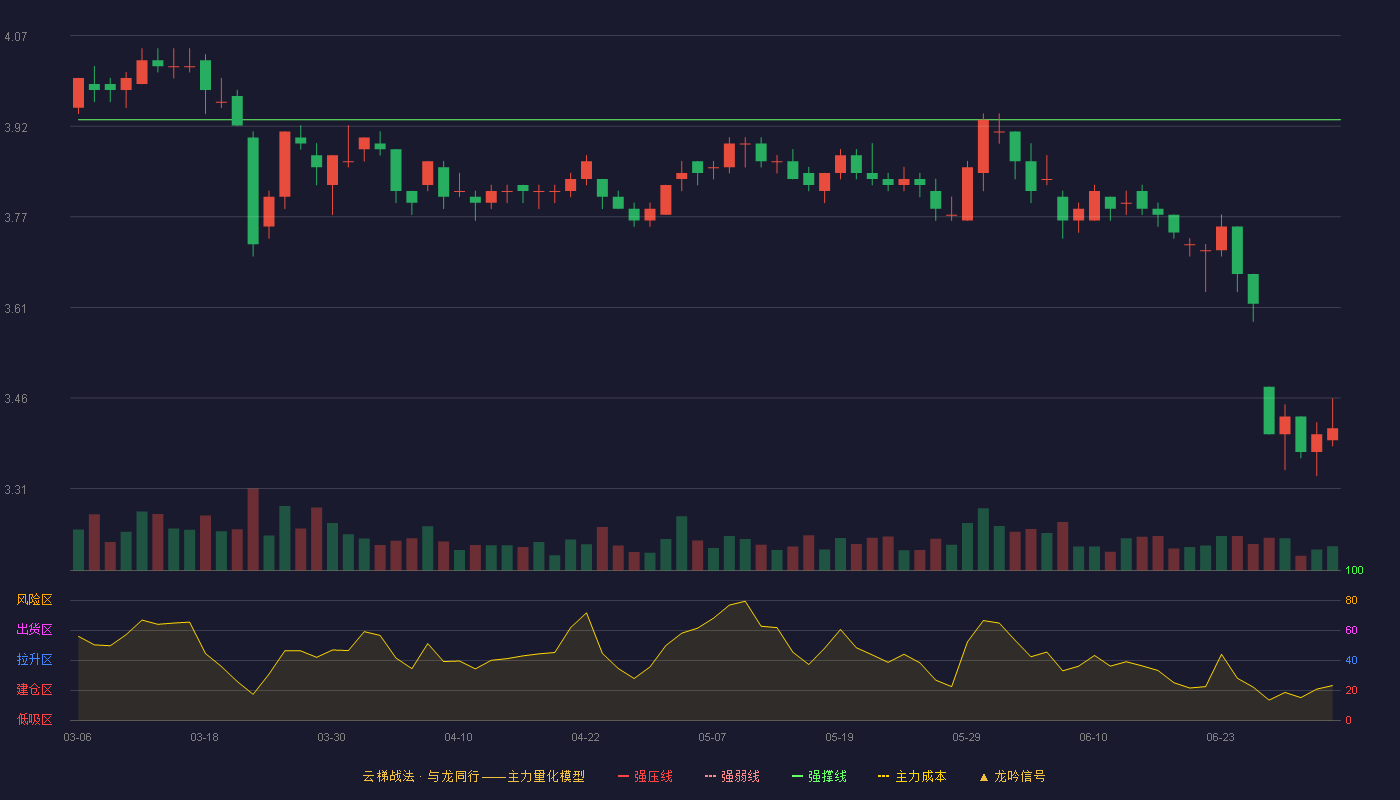Click the green 100 indicator axis value
This screenshot has width=1400, height=800.
tap(1354, 571)
